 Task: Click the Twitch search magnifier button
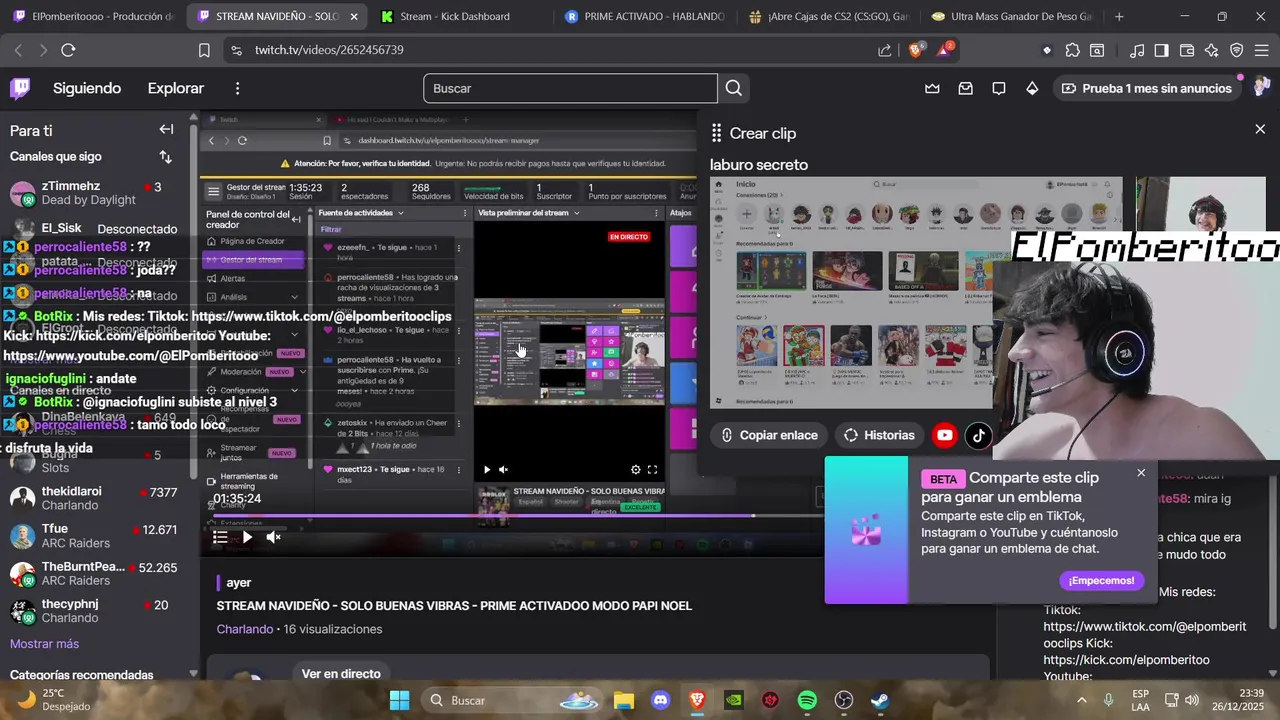pos(734,88)
